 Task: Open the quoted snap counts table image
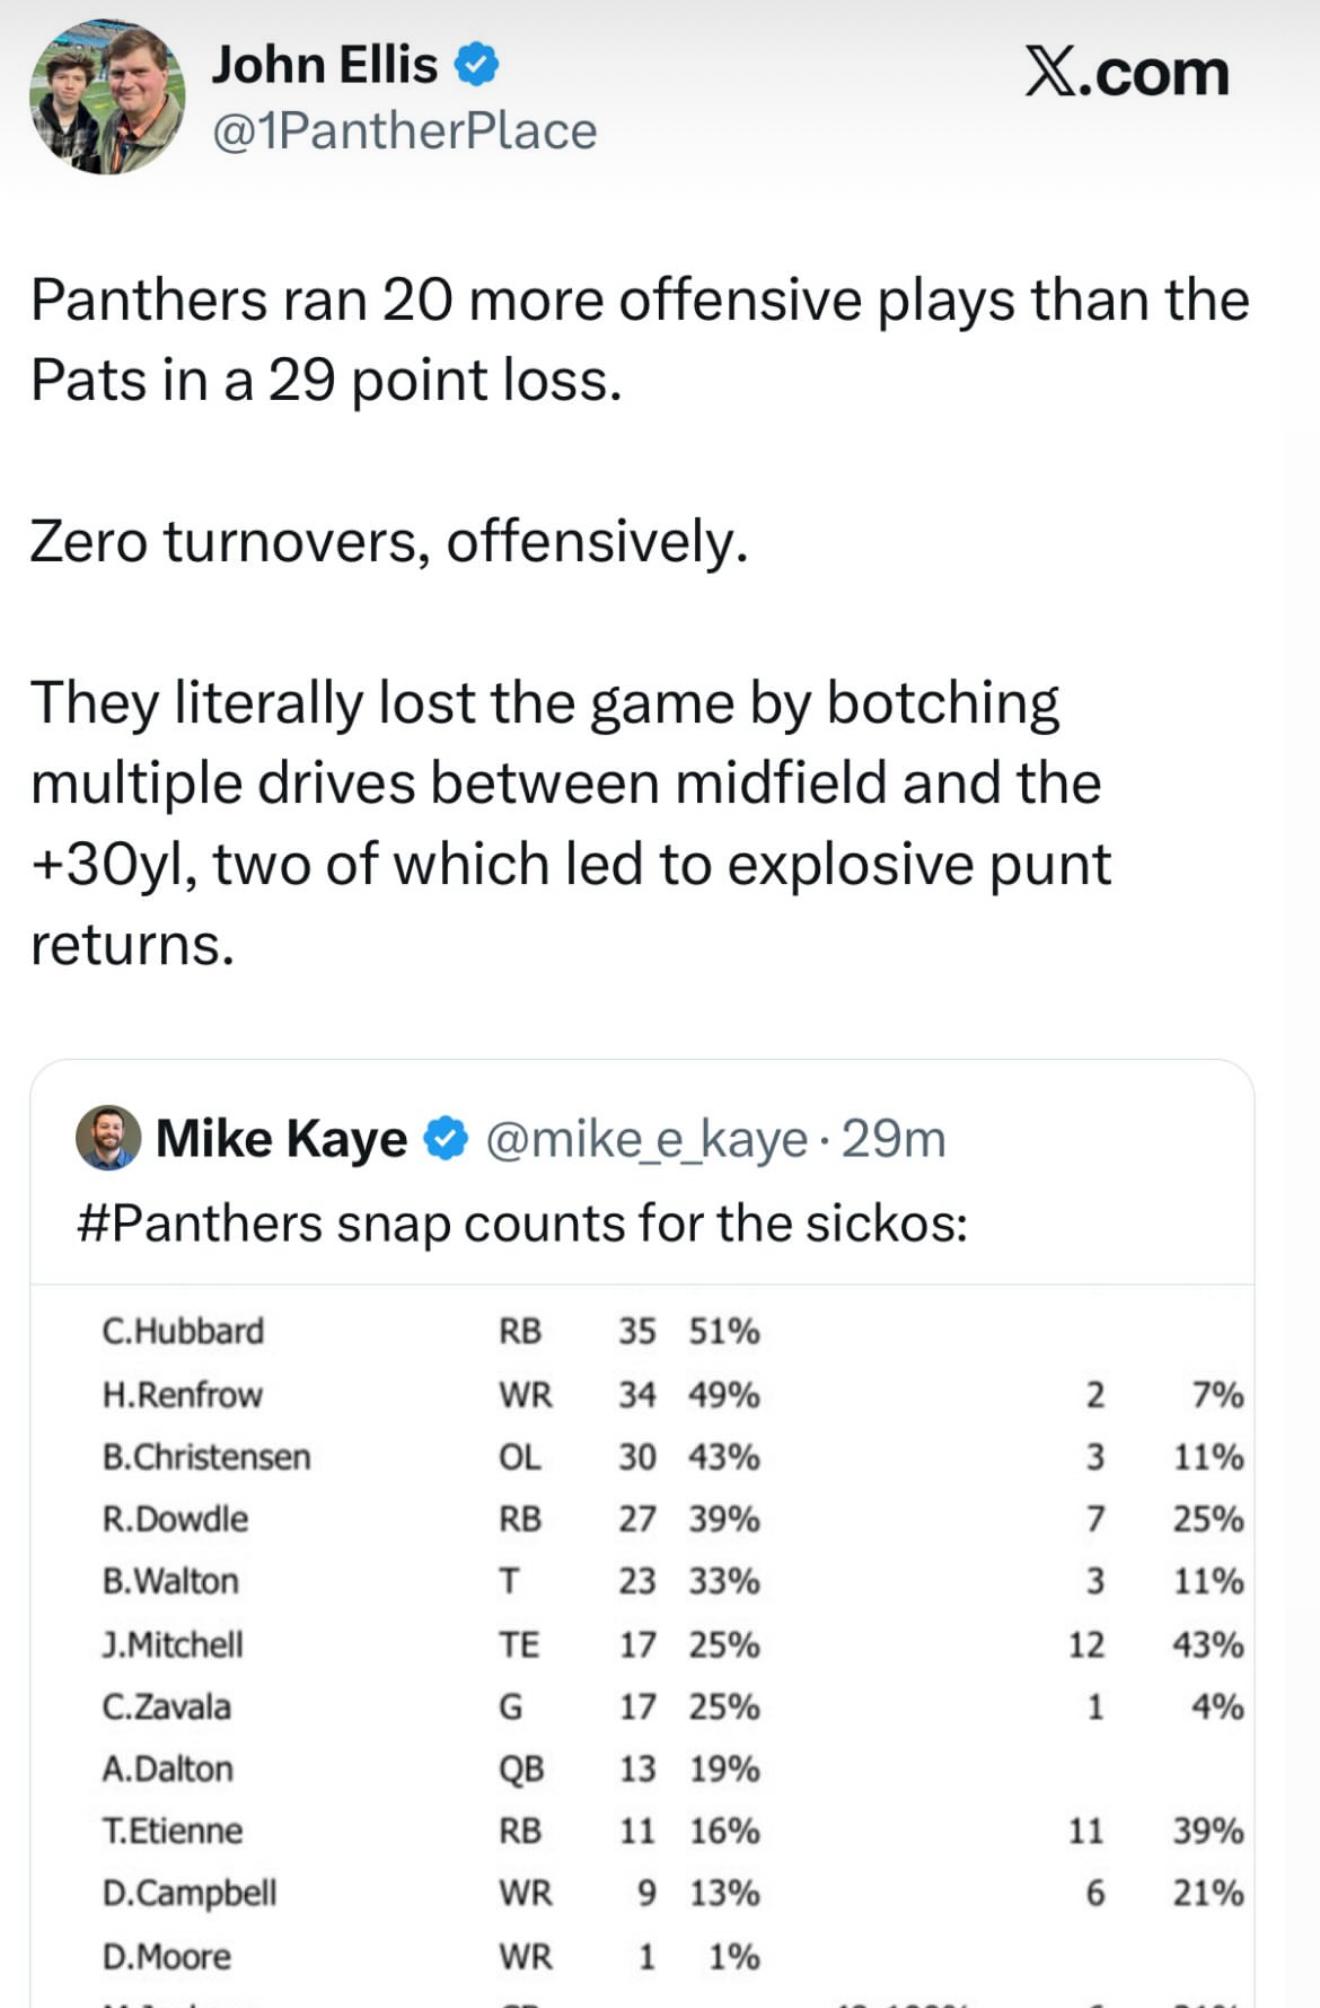(642, 1646)
